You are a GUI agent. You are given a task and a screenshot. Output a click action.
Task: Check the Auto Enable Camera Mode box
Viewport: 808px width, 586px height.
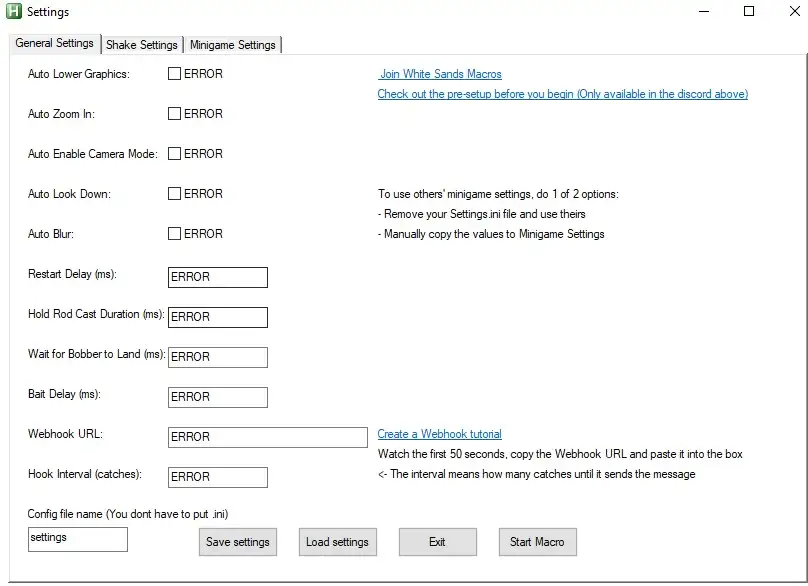(174, 154)
